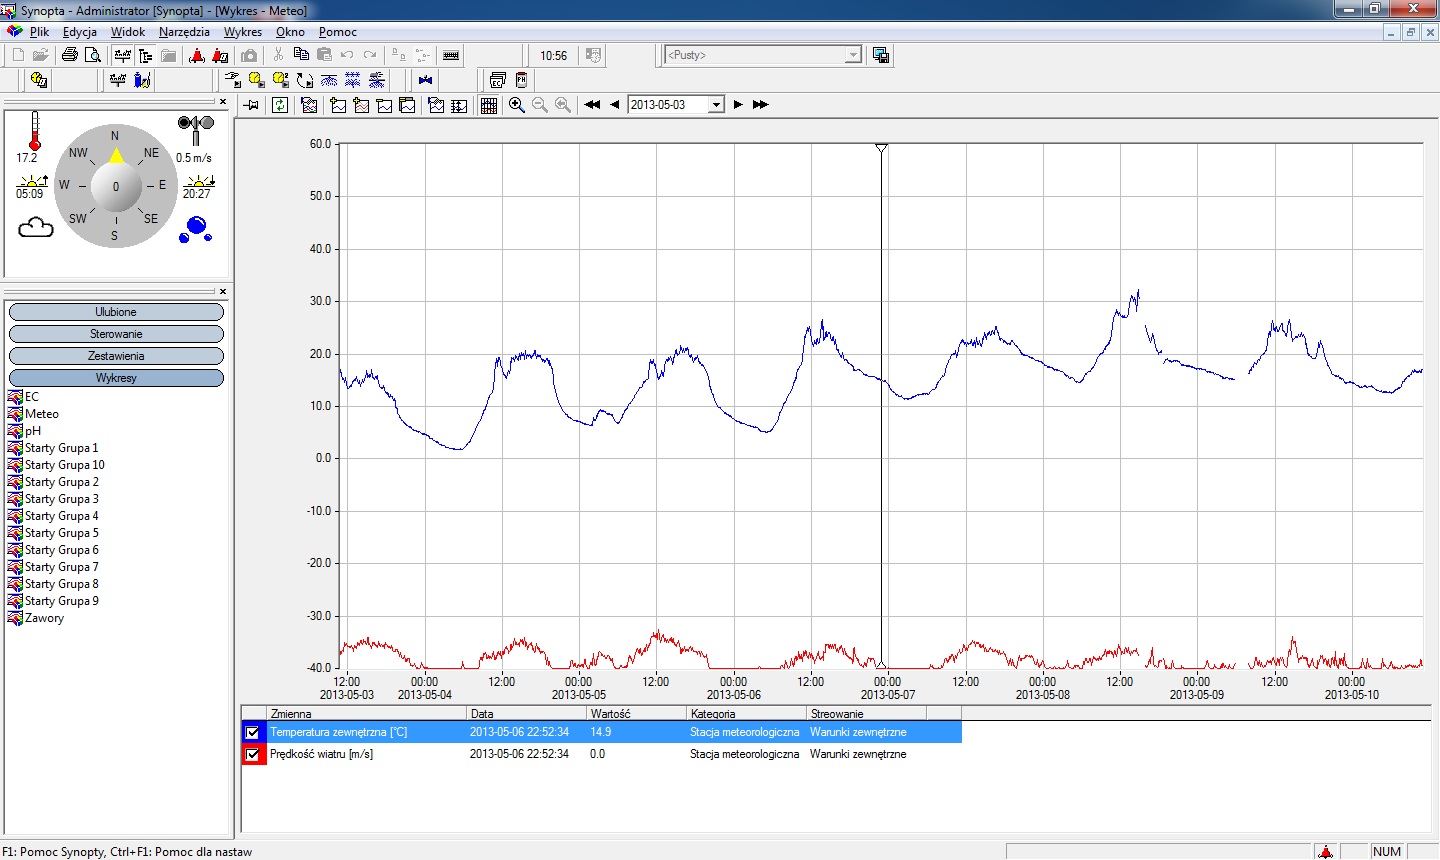
Task: Click the blue valve icon
Action: click(x=425, y=80)
